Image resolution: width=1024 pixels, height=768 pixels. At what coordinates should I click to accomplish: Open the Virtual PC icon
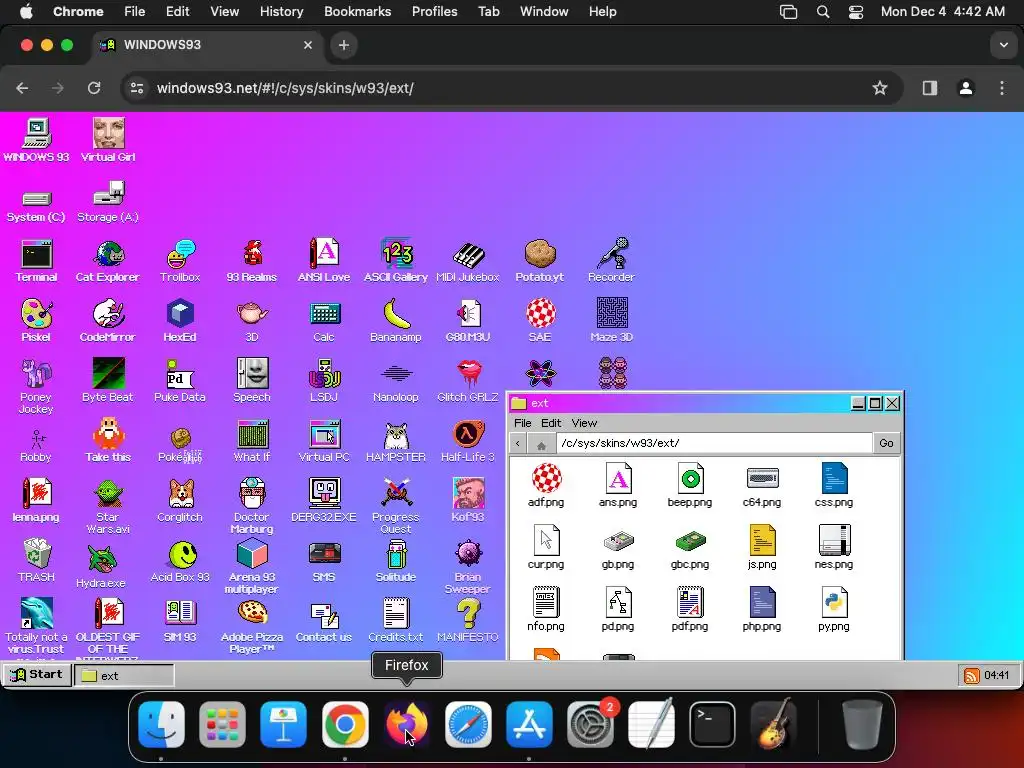click(324, 441)
